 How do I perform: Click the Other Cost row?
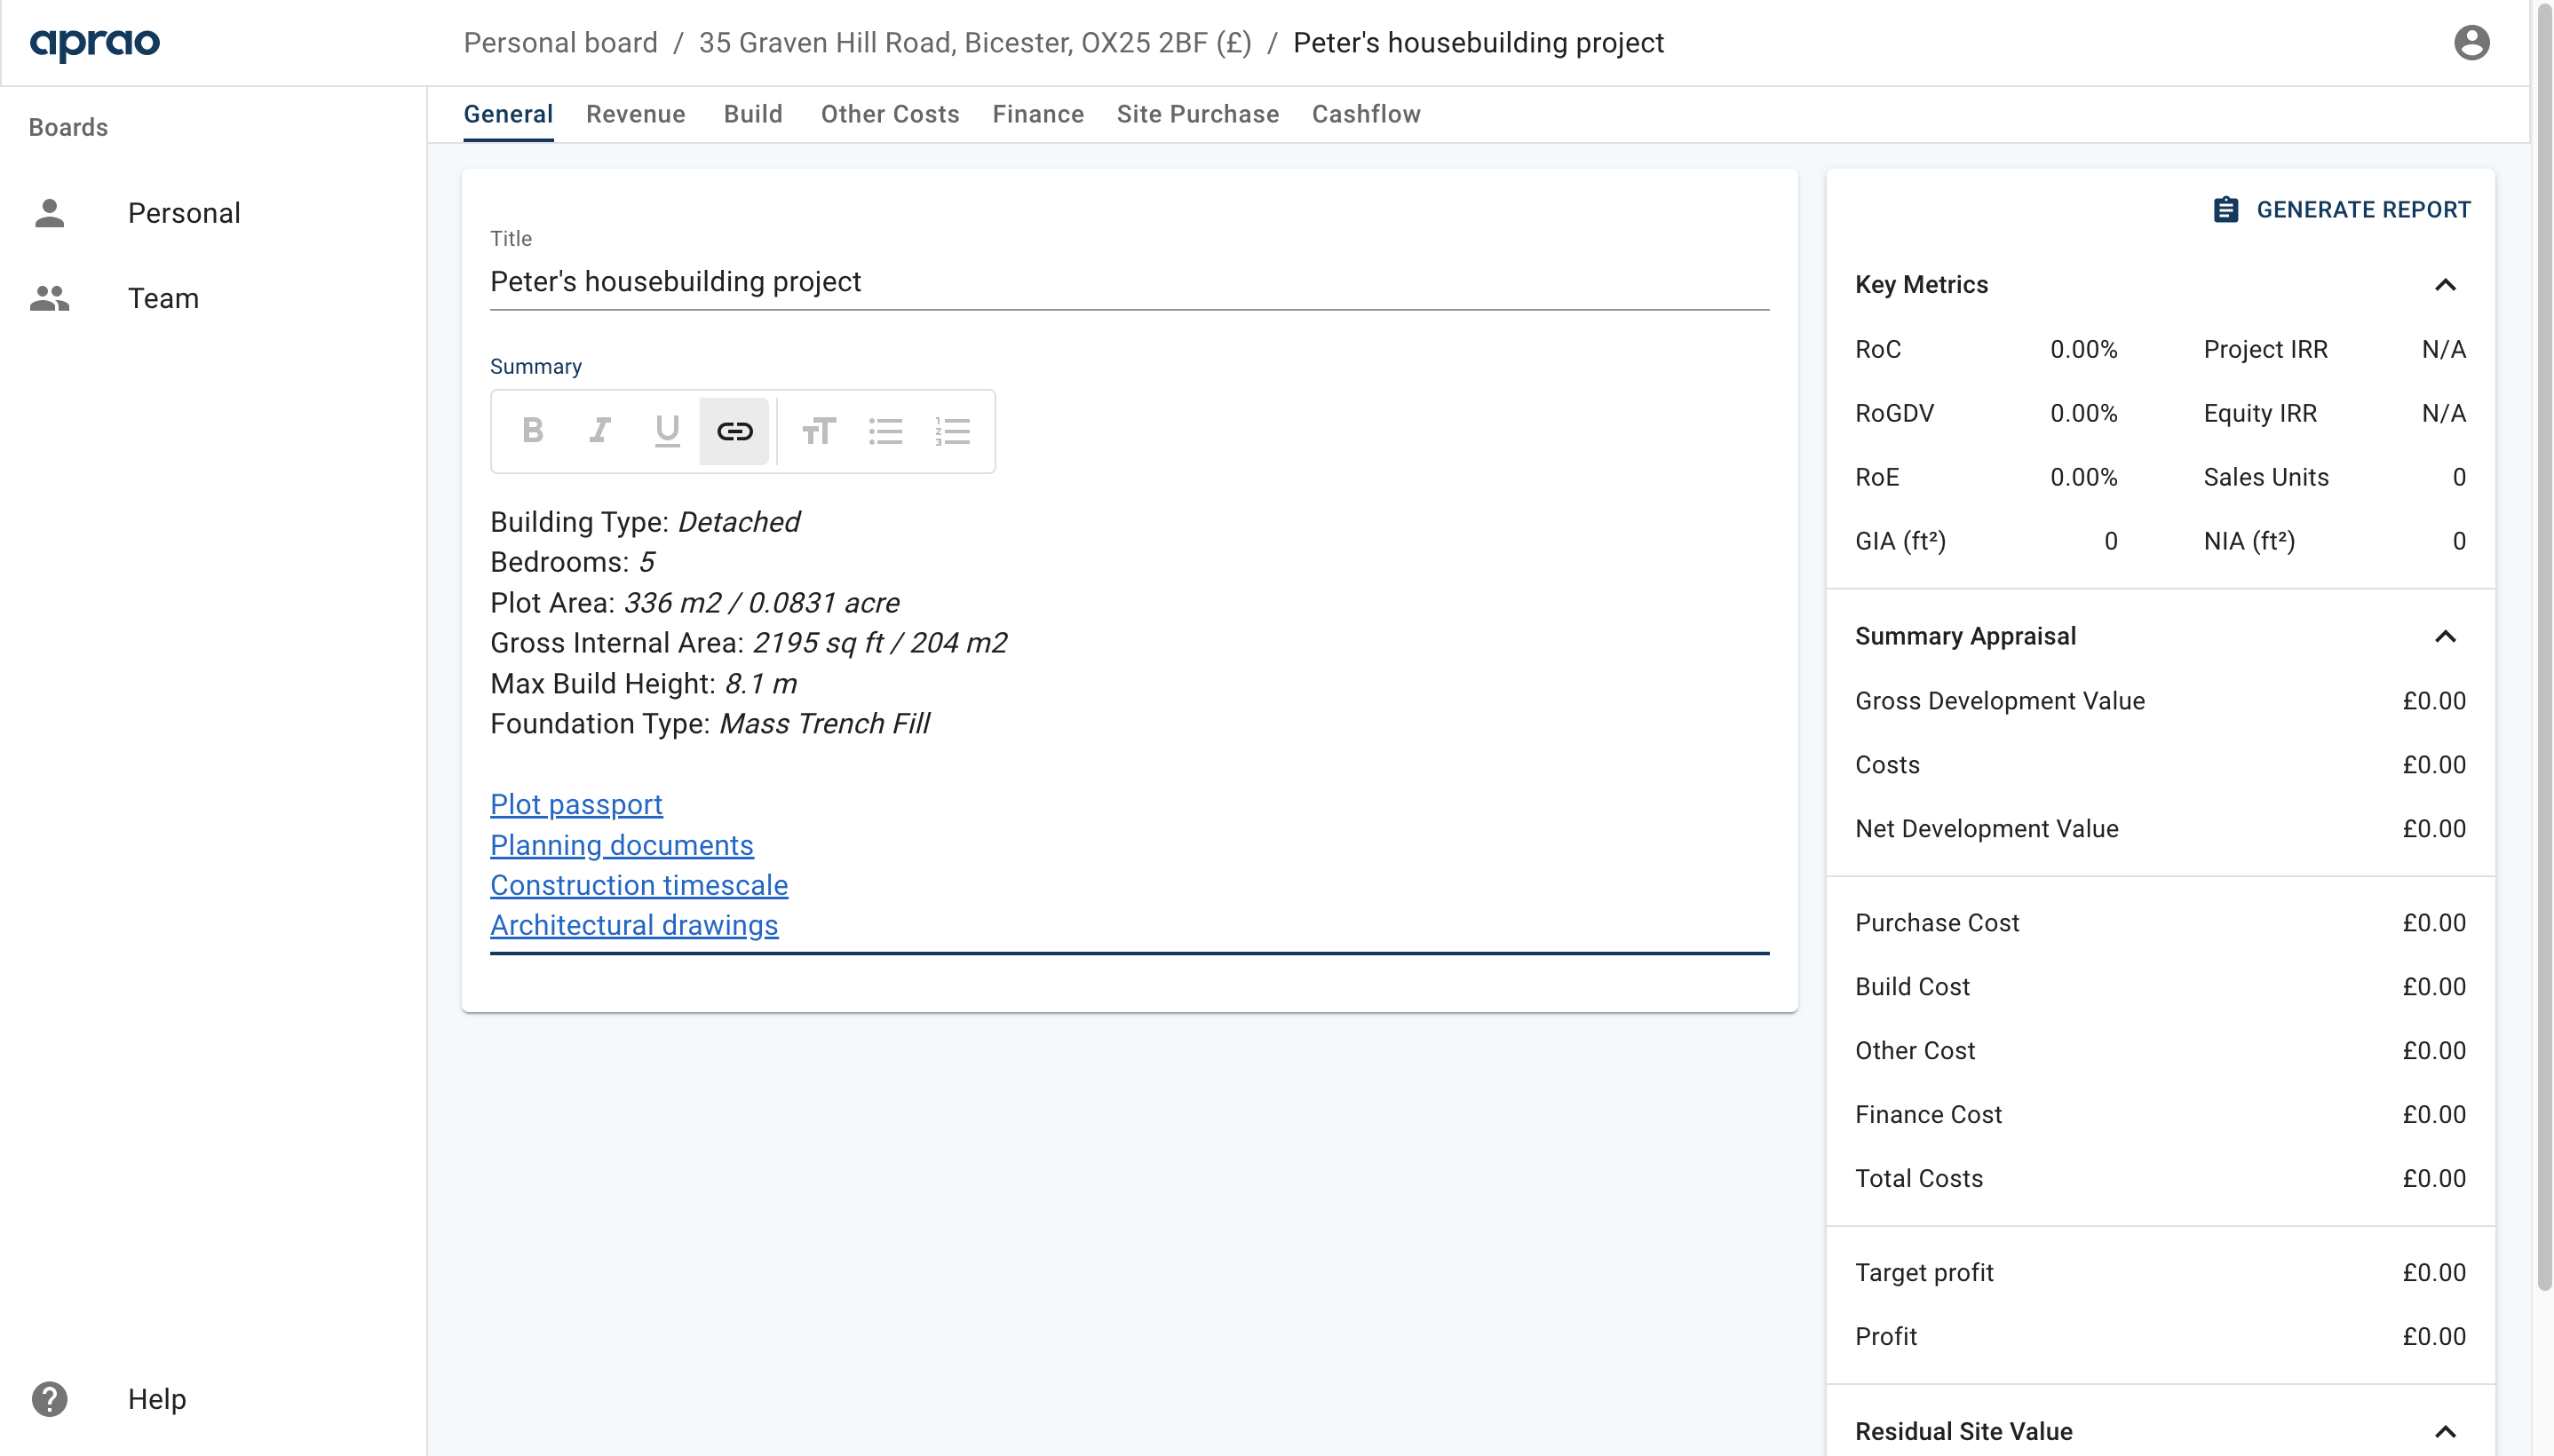2160,1051
